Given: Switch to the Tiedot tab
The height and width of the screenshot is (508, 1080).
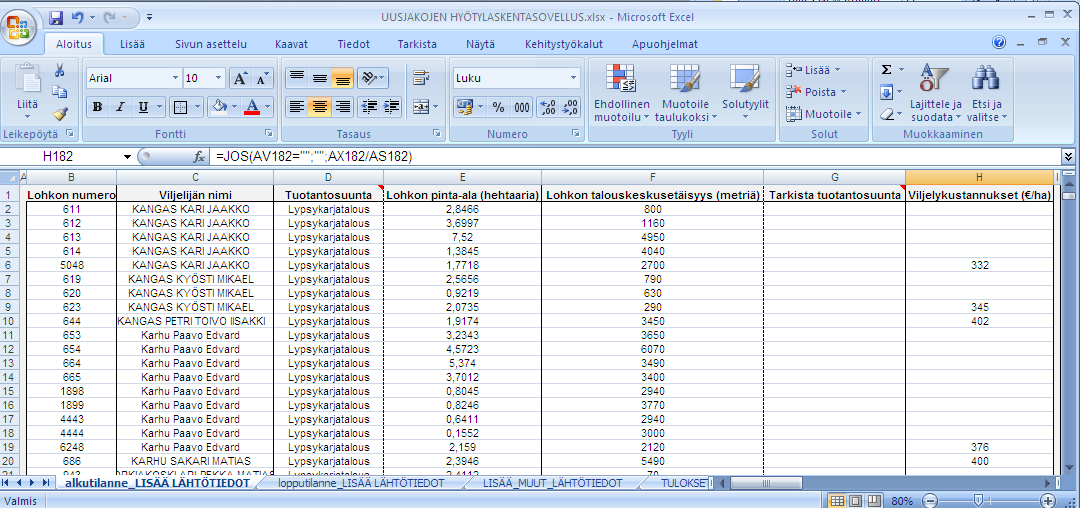Looking at the screenshot, I should click(x=353, y=44).
